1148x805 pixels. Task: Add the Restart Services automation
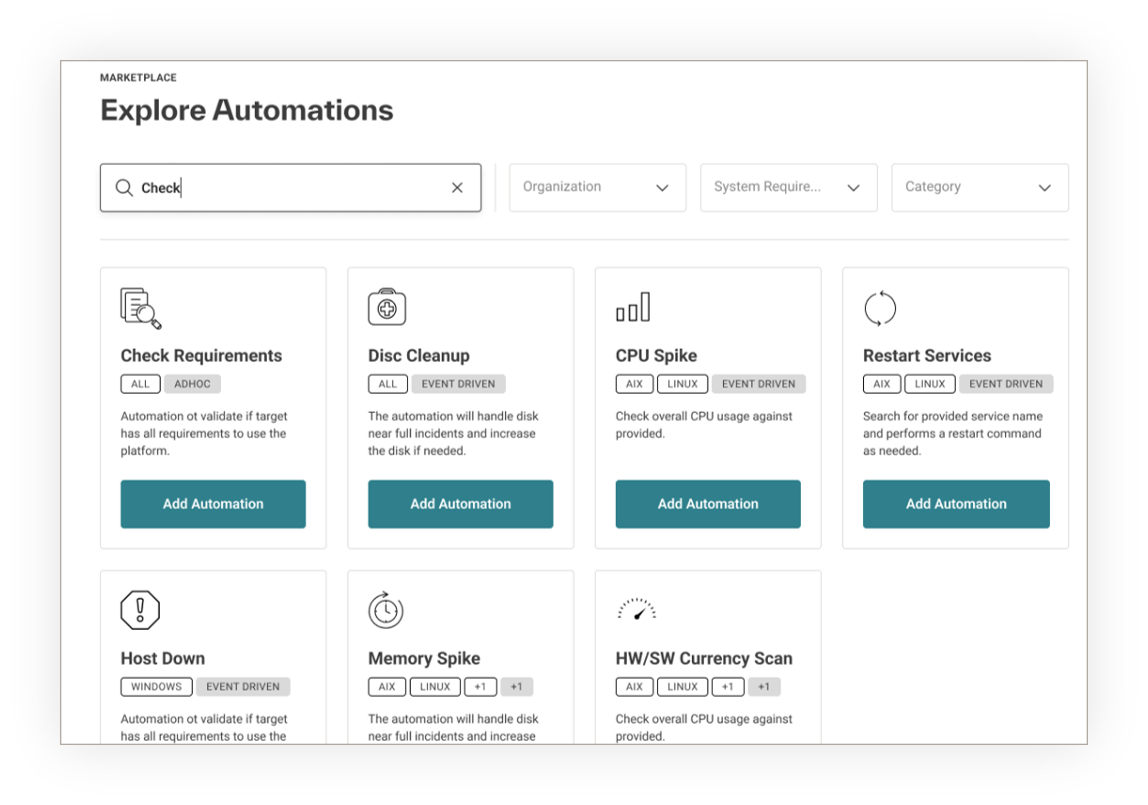click(956, 504)
